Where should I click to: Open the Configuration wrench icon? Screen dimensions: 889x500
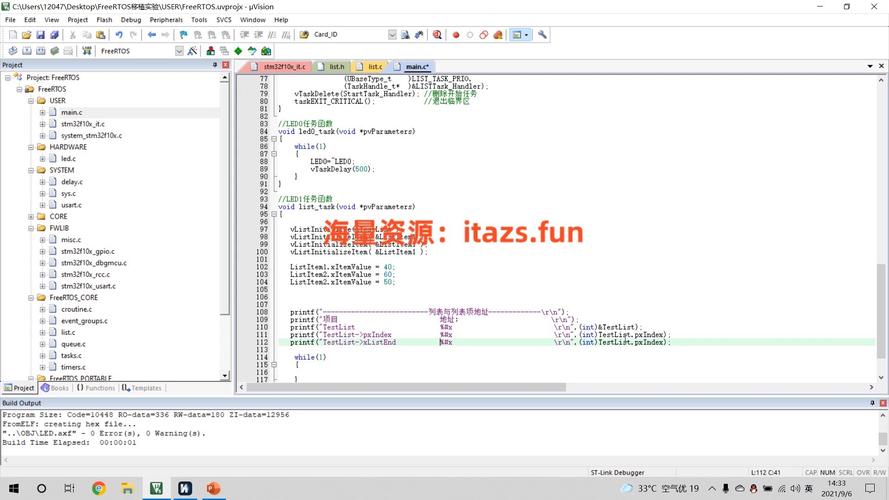point(543,35)
